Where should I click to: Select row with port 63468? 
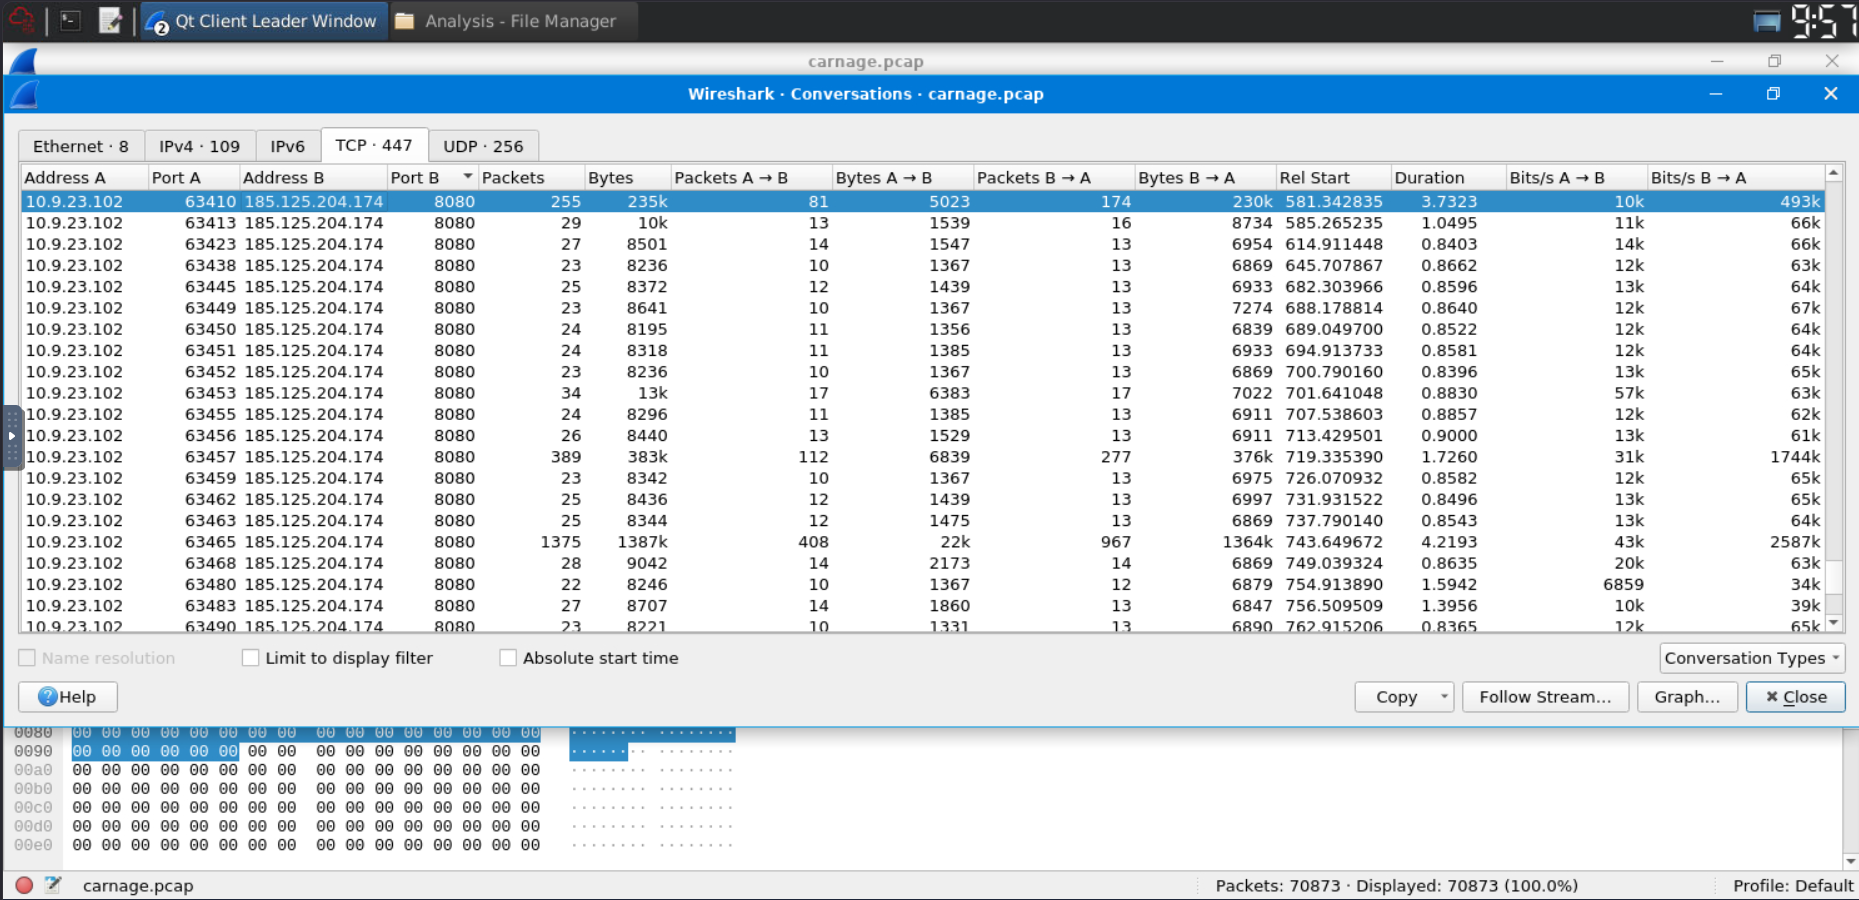[923, 563]
